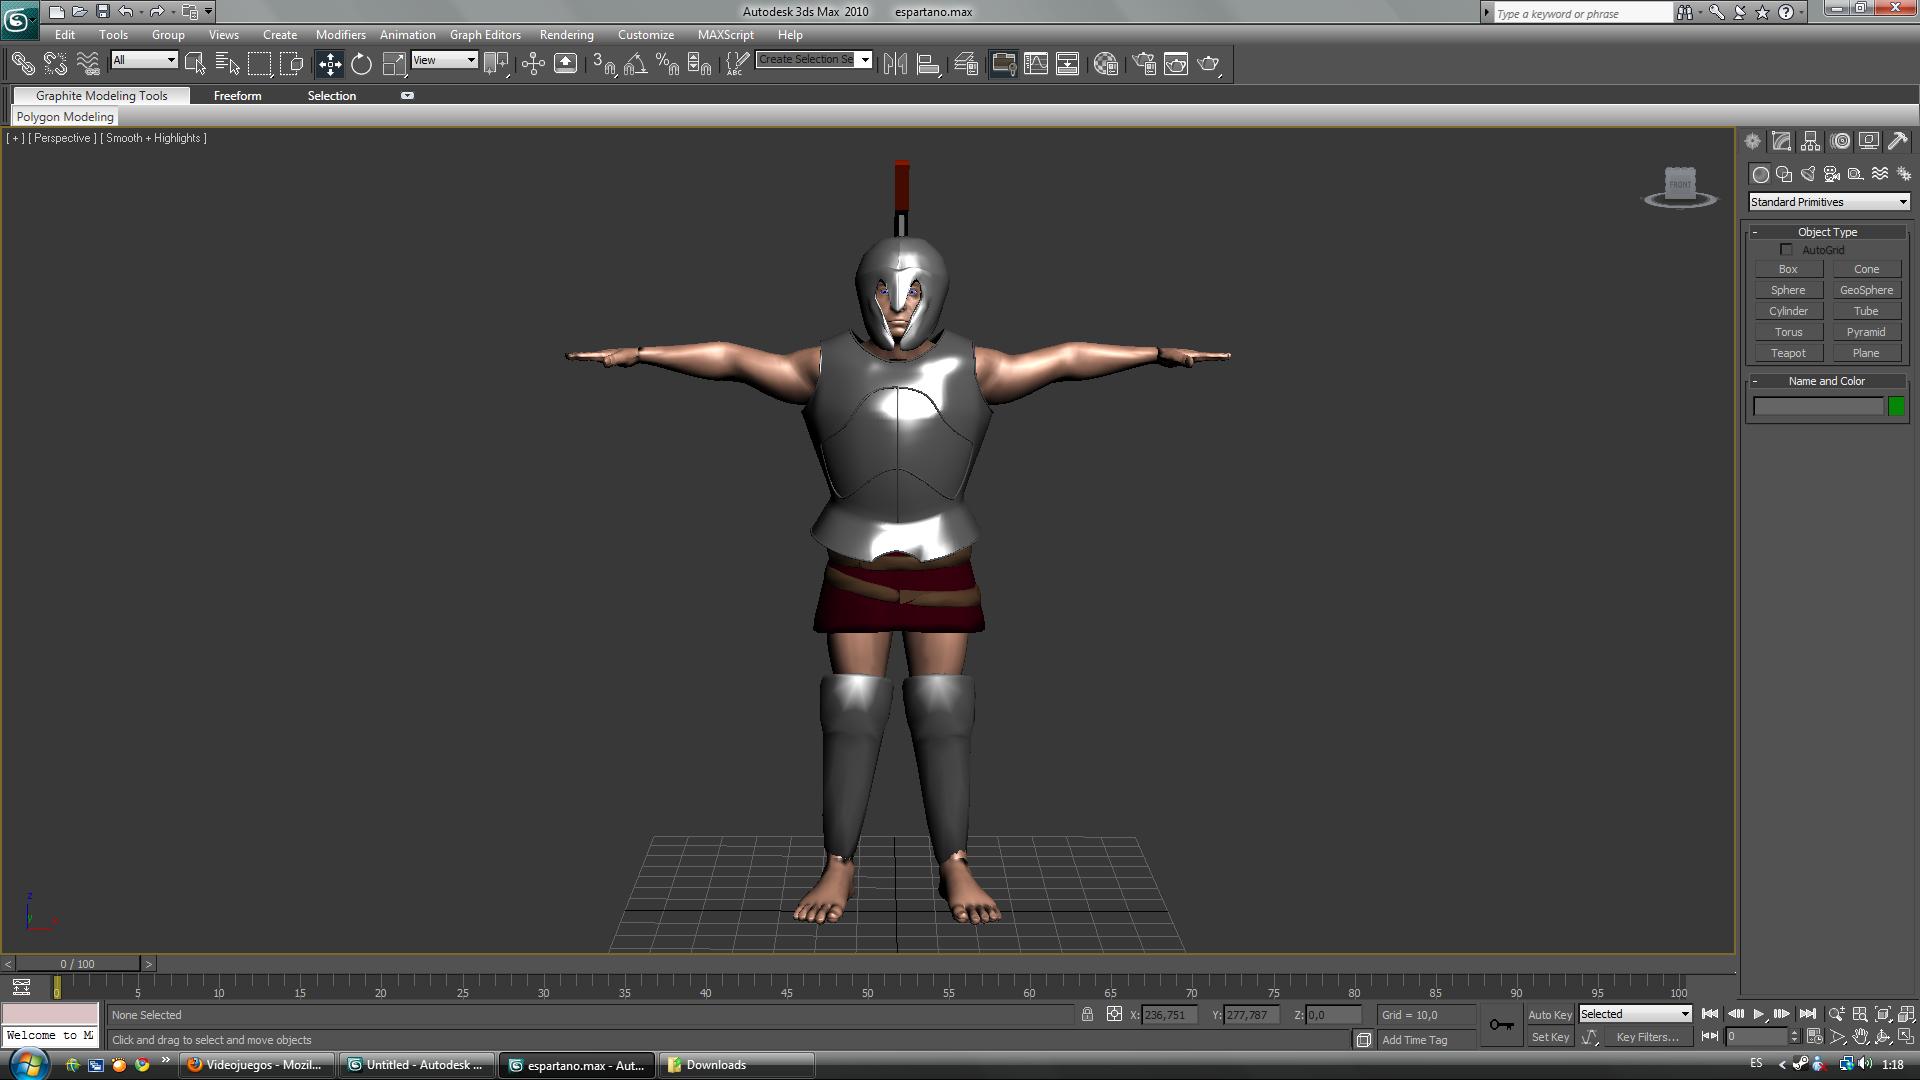This screenshot has width=1920, height=1080.
Task: Switch to the Freeform ribbon tab
Action: coord(237,96)
